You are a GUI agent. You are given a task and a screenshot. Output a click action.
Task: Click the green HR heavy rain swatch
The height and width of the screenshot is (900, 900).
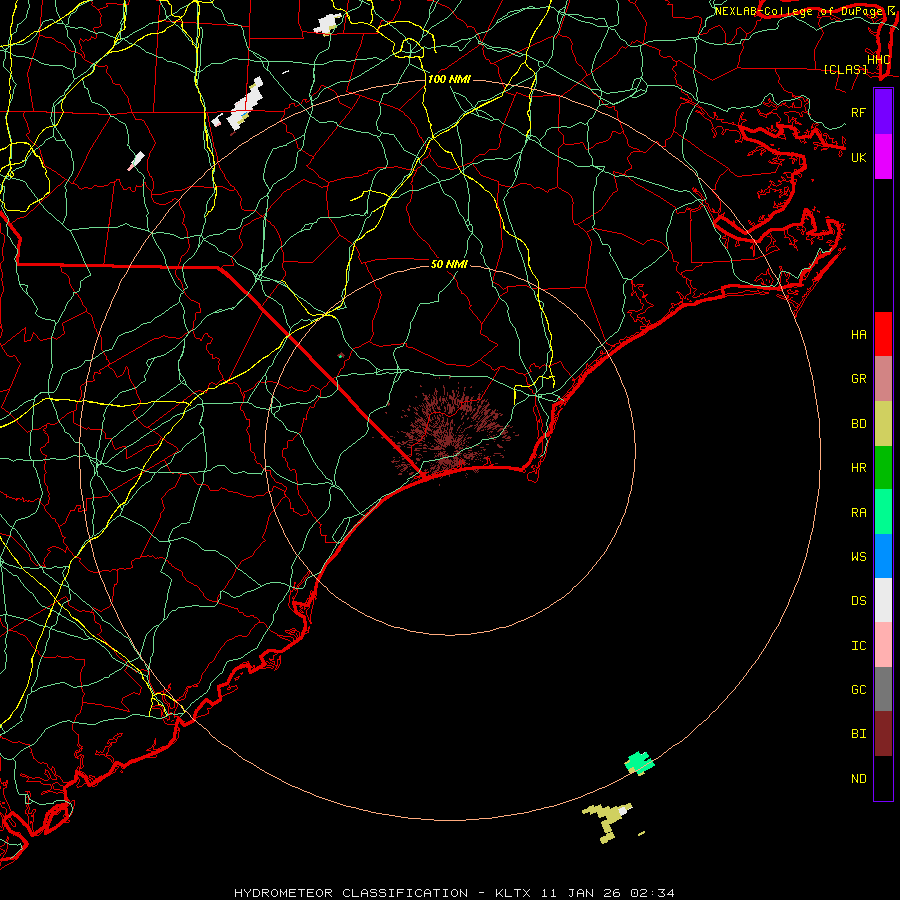point(883,468)
